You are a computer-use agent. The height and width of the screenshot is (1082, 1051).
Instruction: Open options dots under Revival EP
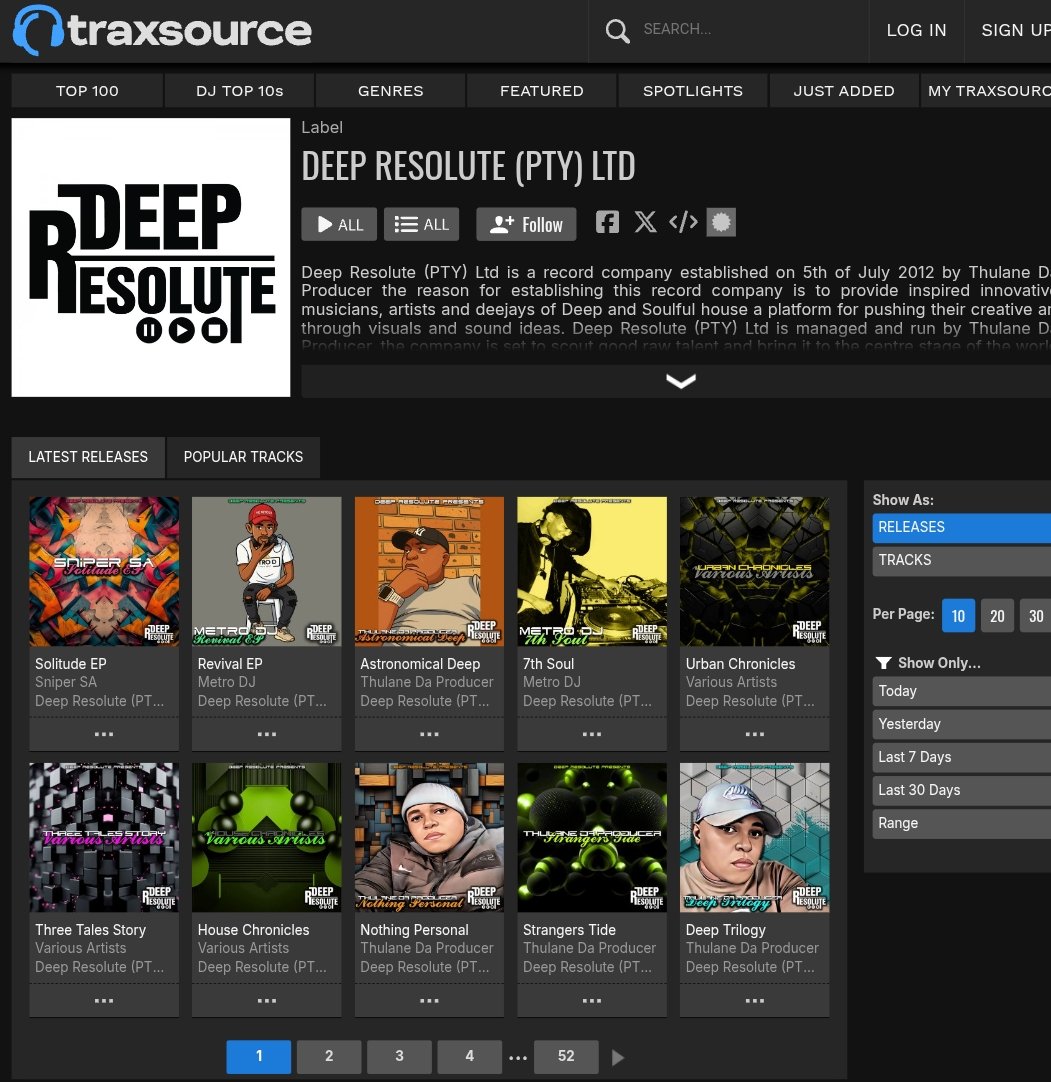click(x=266, y=734)
